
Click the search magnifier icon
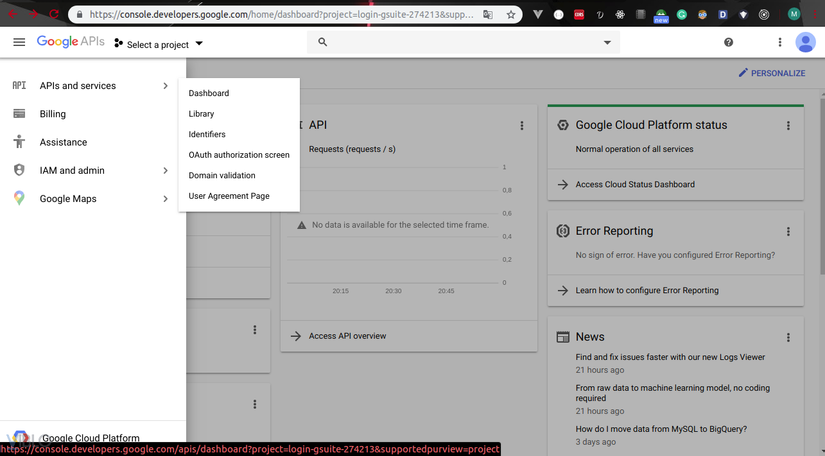coord(323,42)
